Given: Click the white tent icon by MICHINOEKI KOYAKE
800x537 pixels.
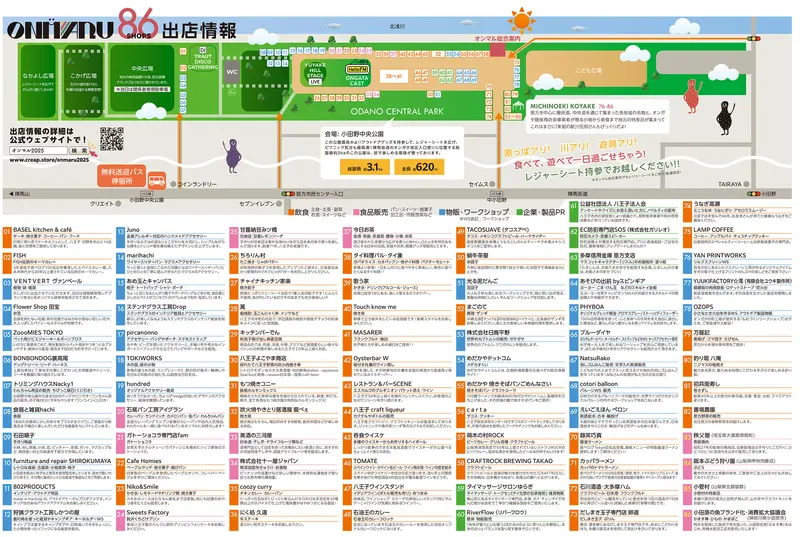Looking at the screenshot, I should coord(519,107).
